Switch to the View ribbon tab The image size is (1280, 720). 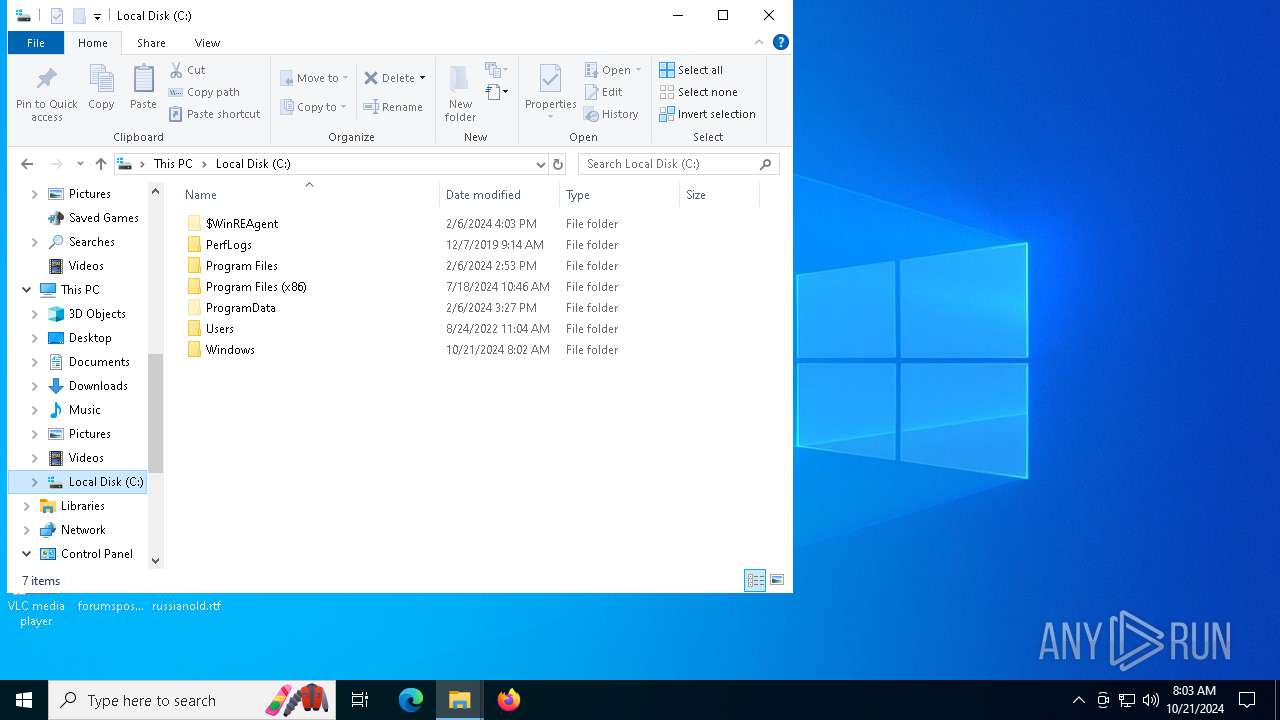pyautogui.click(x=207, y=43)
